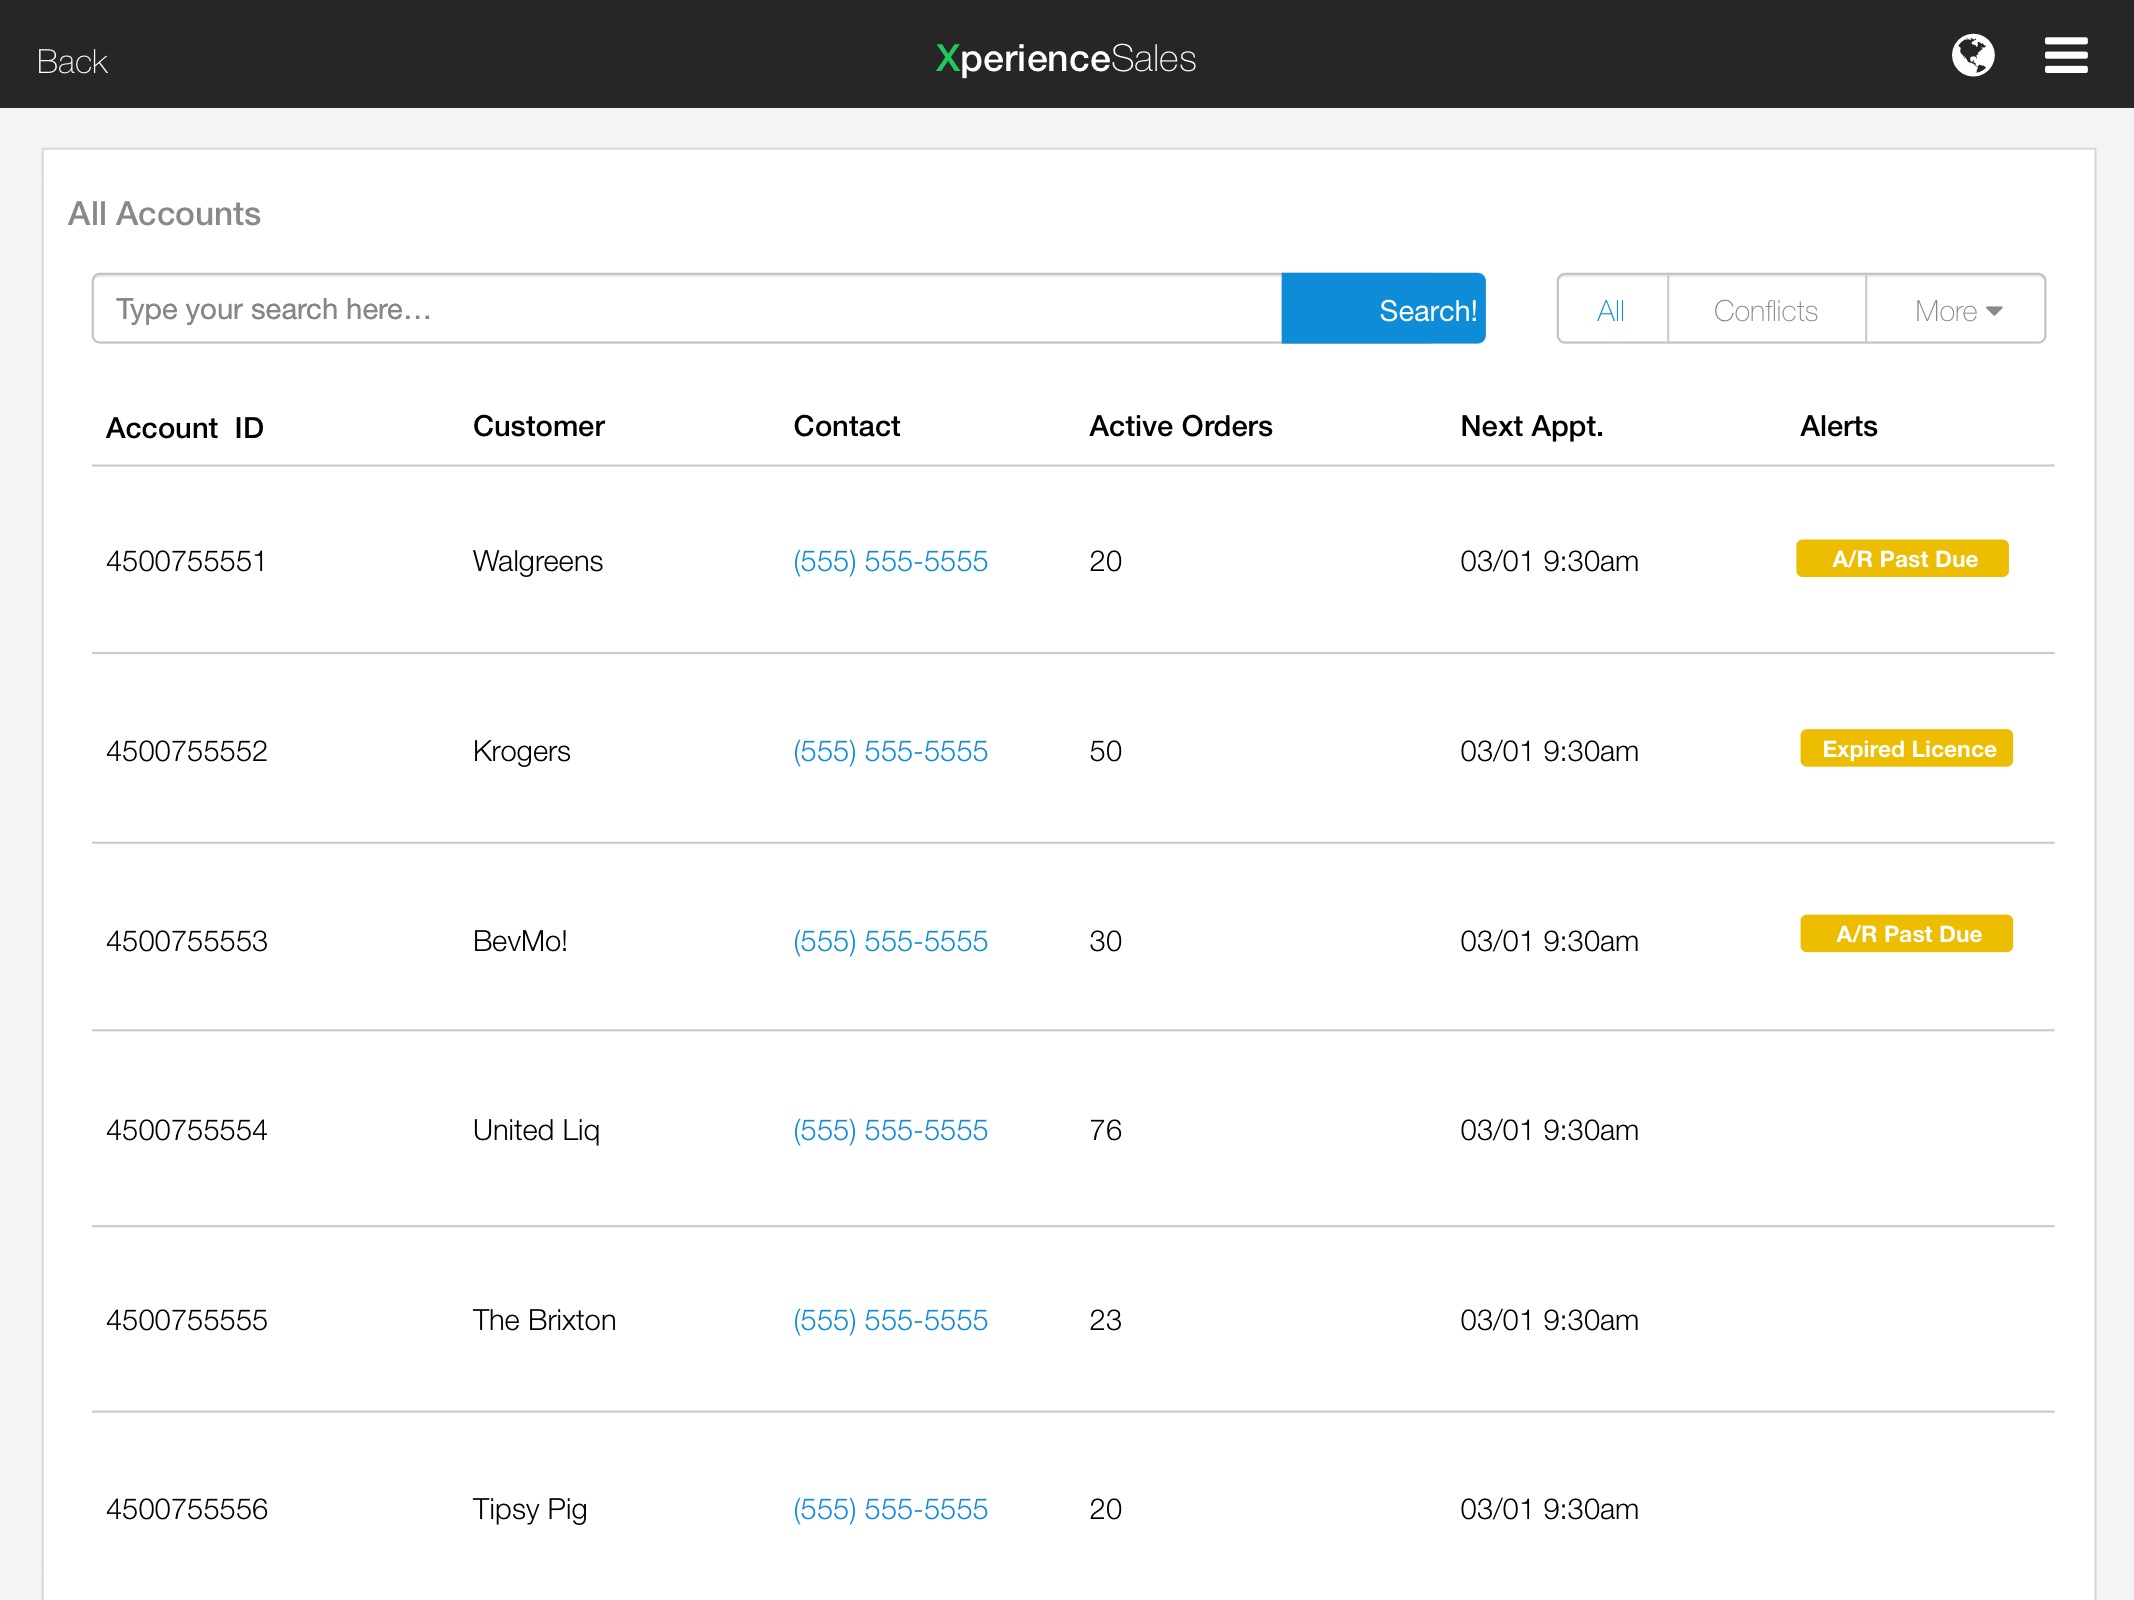Select the BevMo! customer name
The width and height of the screenshot is (2134, 1600).
click(520, 941)
